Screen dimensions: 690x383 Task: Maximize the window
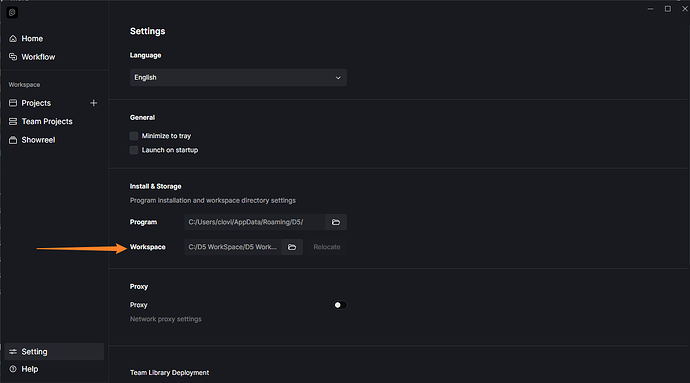pyautogui.click(x=668, y=9)
